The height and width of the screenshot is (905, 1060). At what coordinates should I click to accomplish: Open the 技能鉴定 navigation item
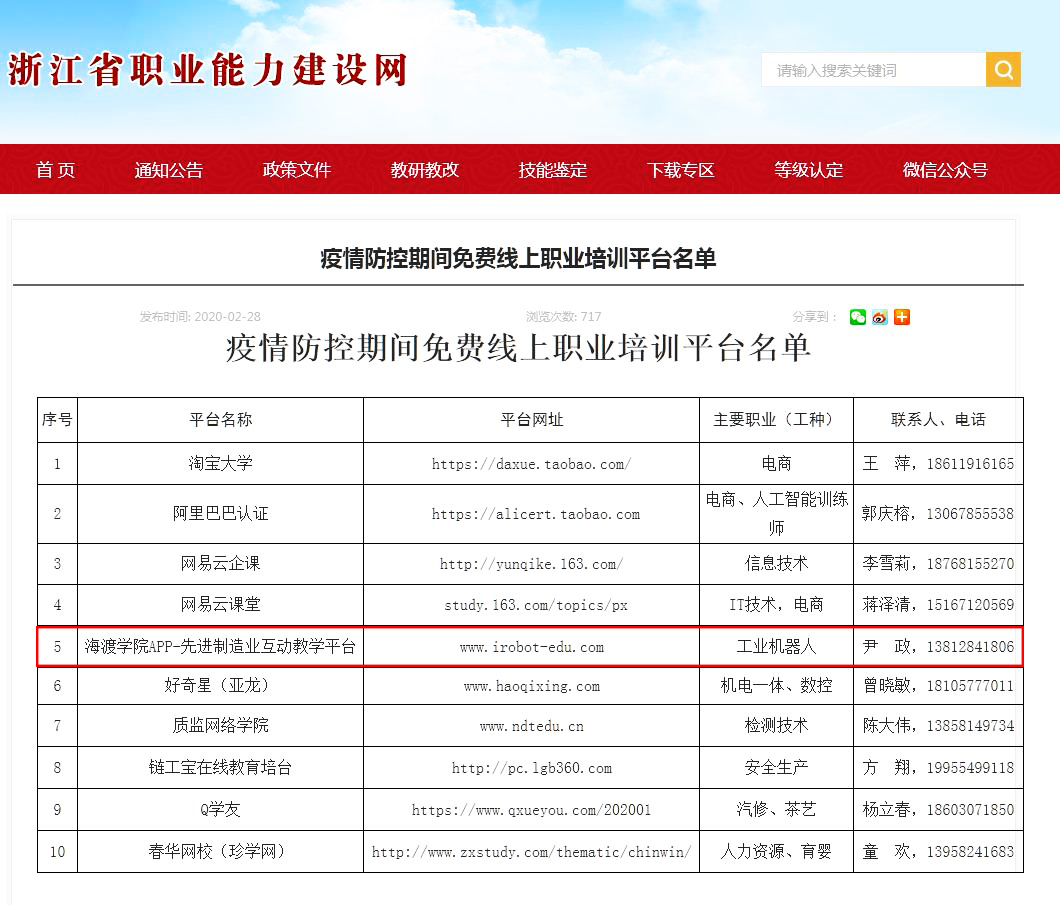(x=552, y=170)
